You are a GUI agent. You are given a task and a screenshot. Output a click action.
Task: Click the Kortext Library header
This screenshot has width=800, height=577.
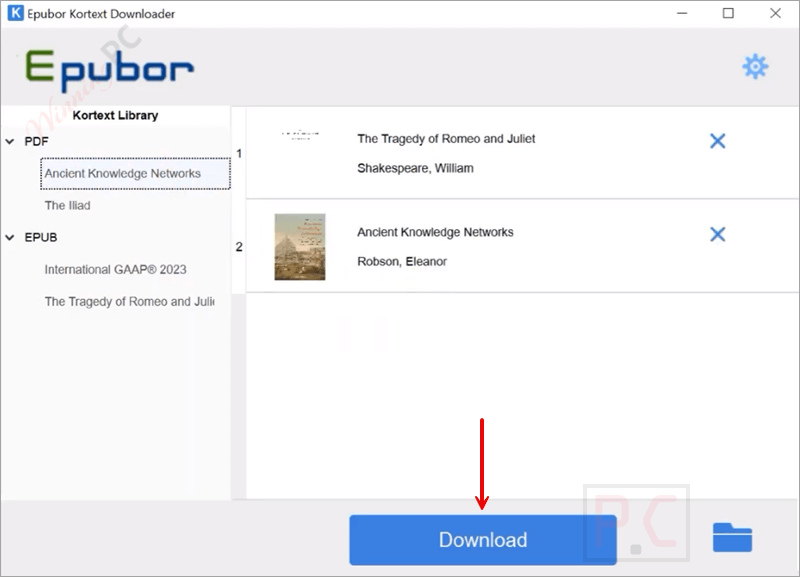(x=115, y=115)
